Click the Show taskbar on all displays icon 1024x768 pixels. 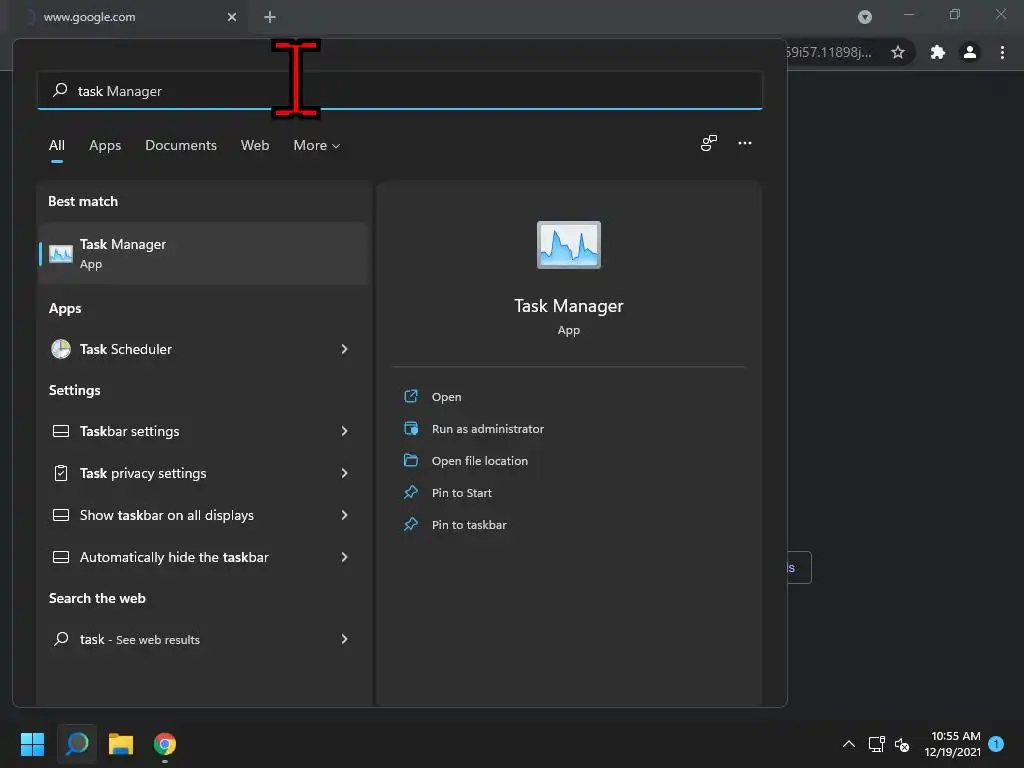[x=61, y=515]
